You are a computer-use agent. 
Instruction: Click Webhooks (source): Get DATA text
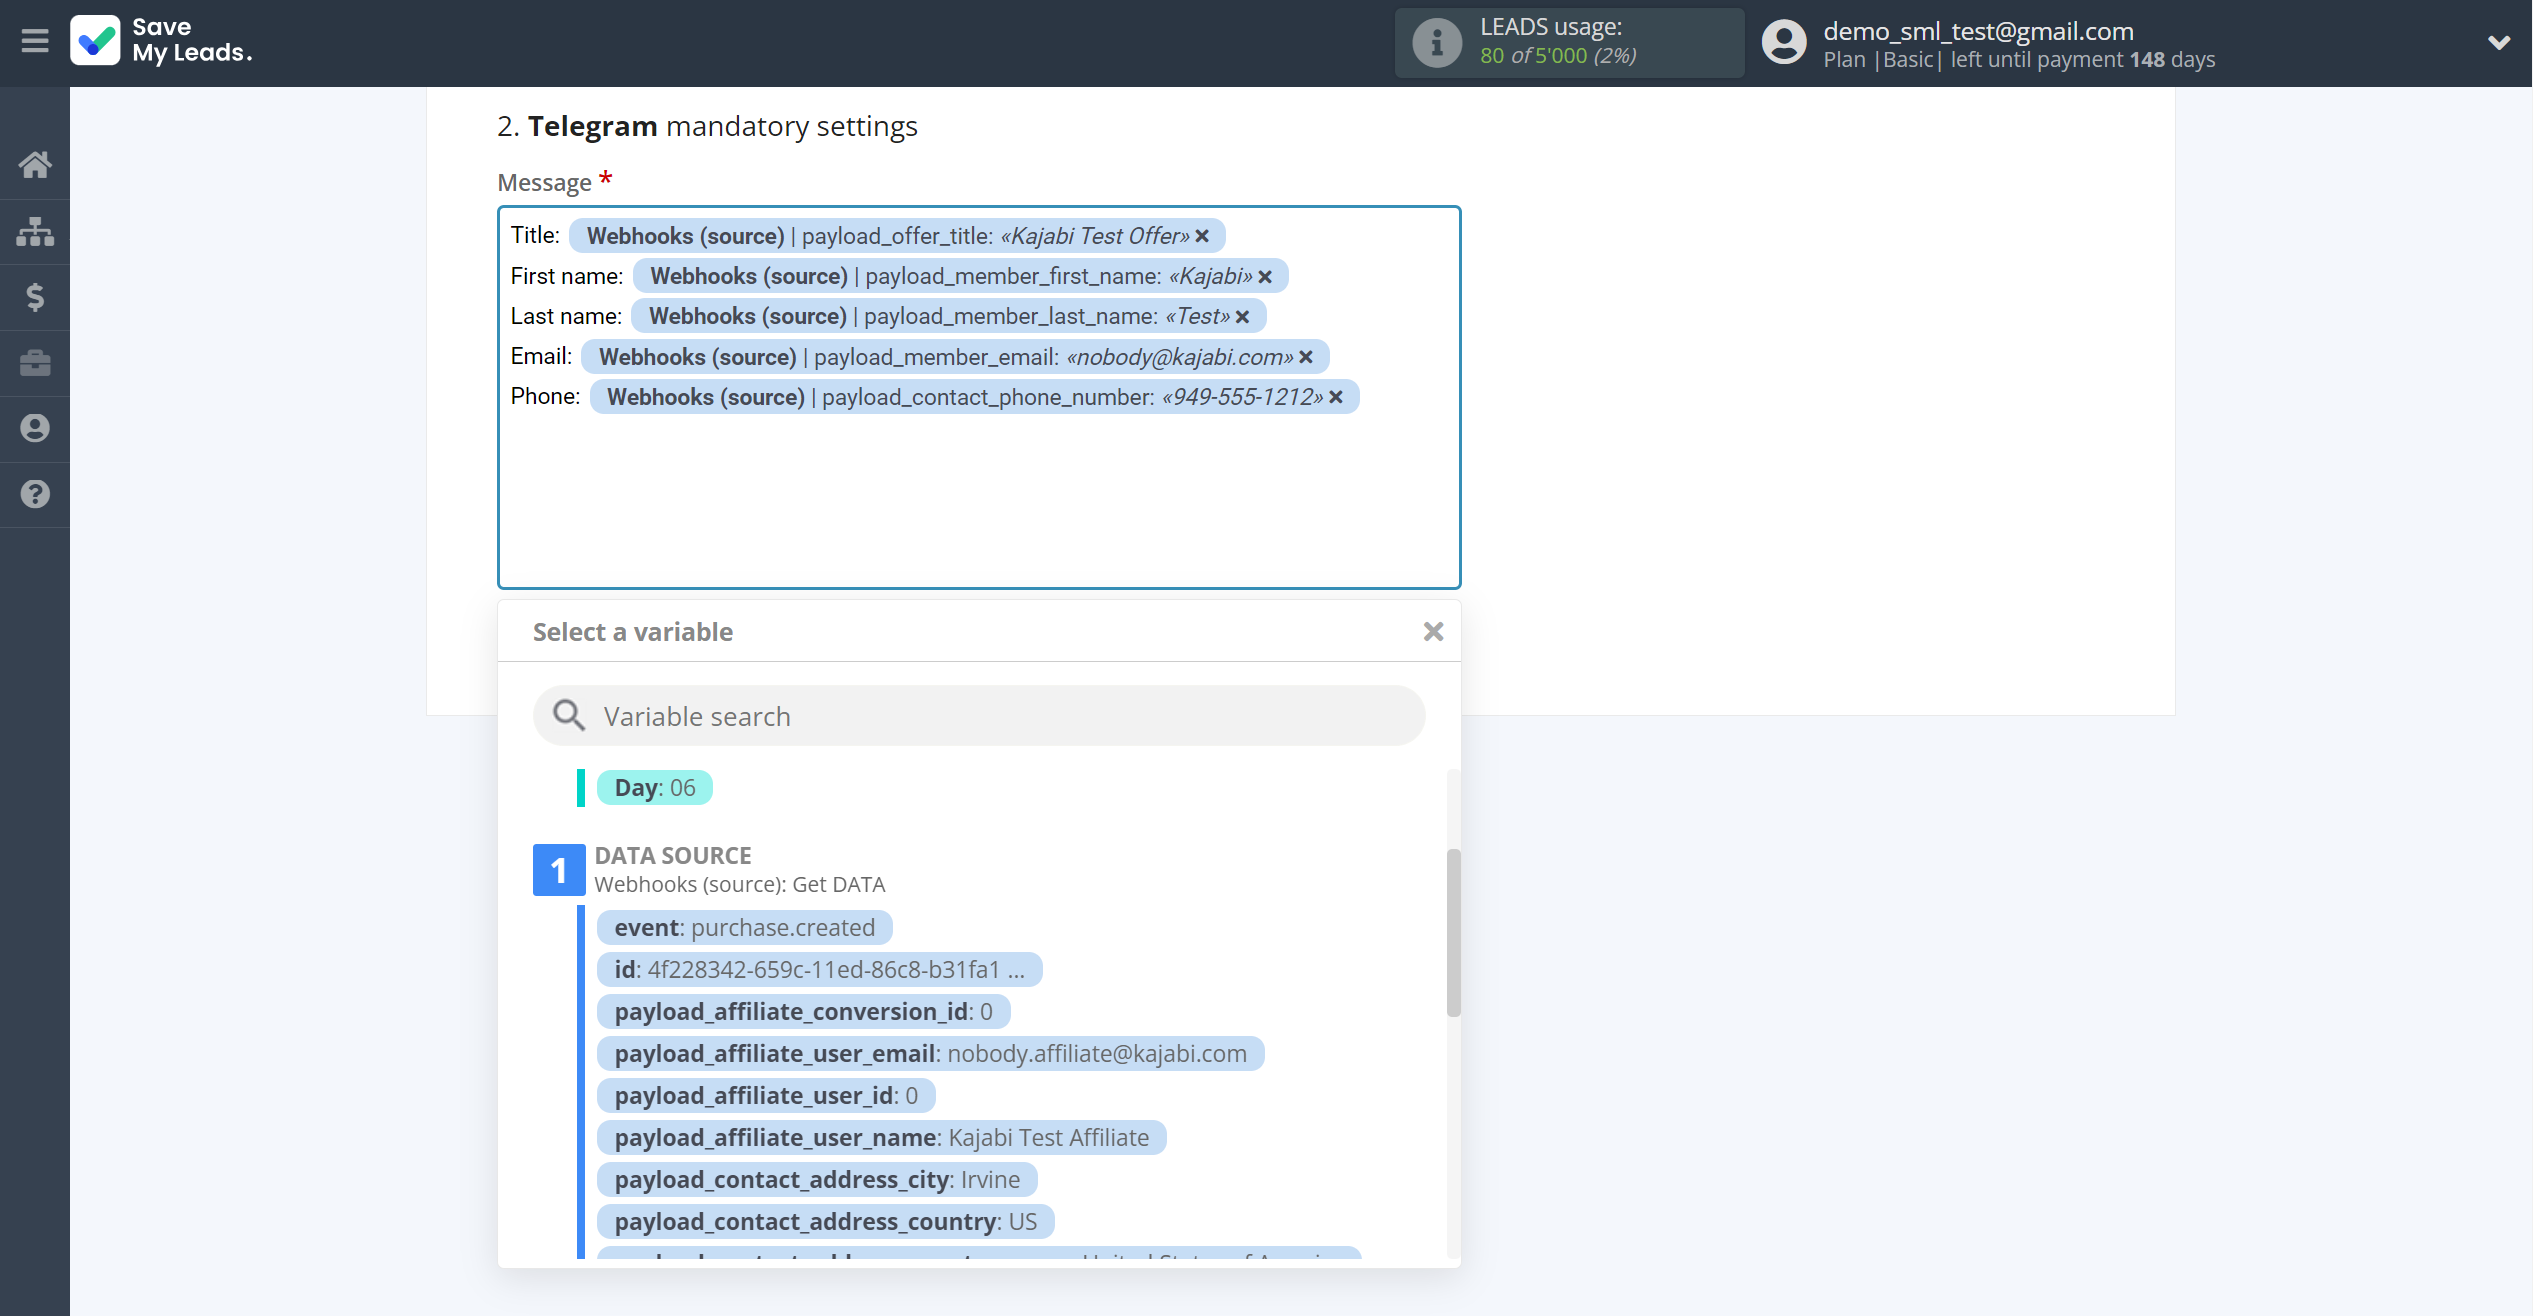(x=740, y=885)
